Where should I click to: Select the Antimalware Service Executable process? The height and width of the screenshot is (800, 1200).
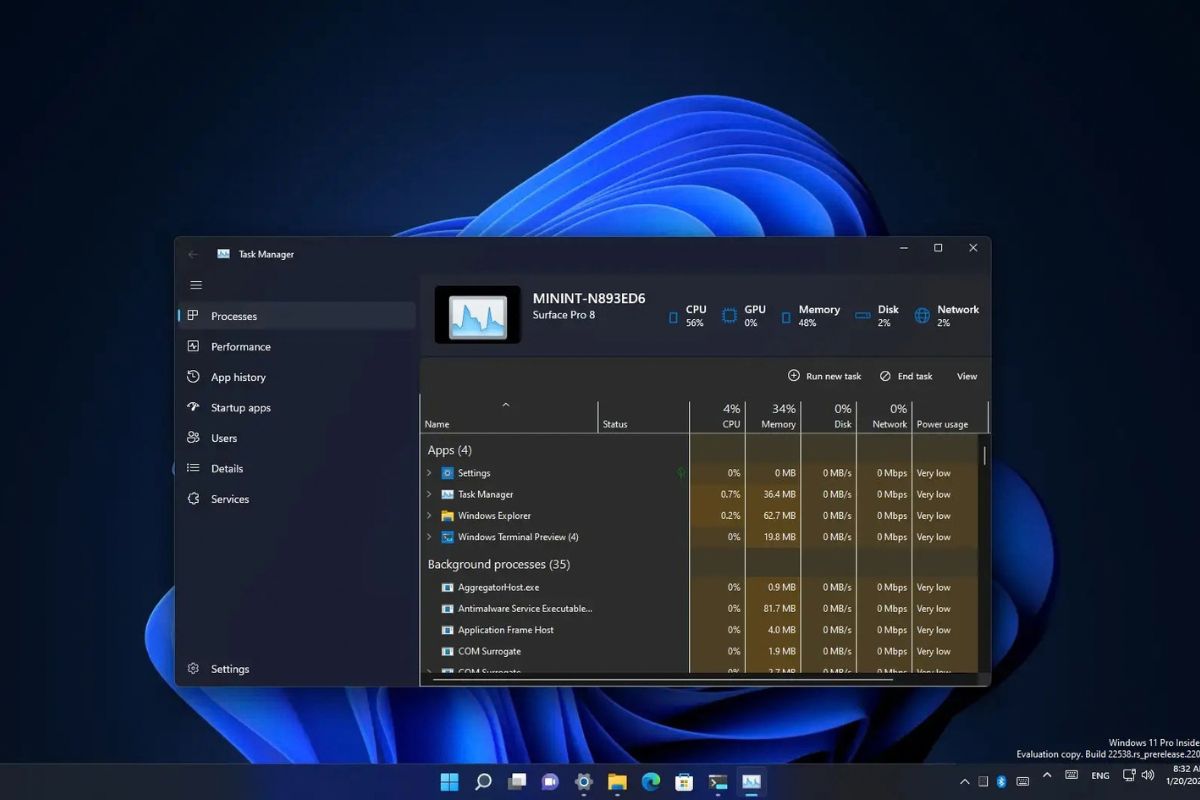[x=700, y=608]
